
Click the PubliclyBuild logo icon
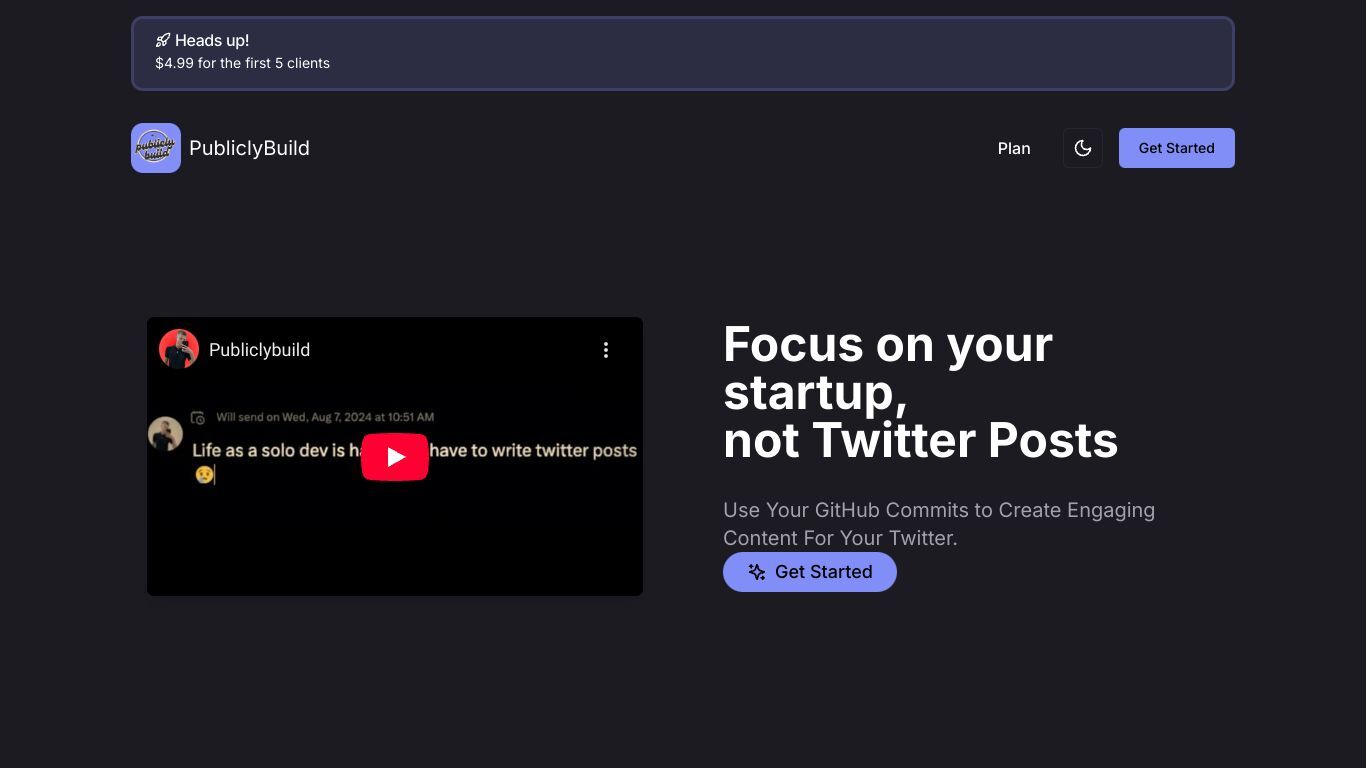coord(156,148)
